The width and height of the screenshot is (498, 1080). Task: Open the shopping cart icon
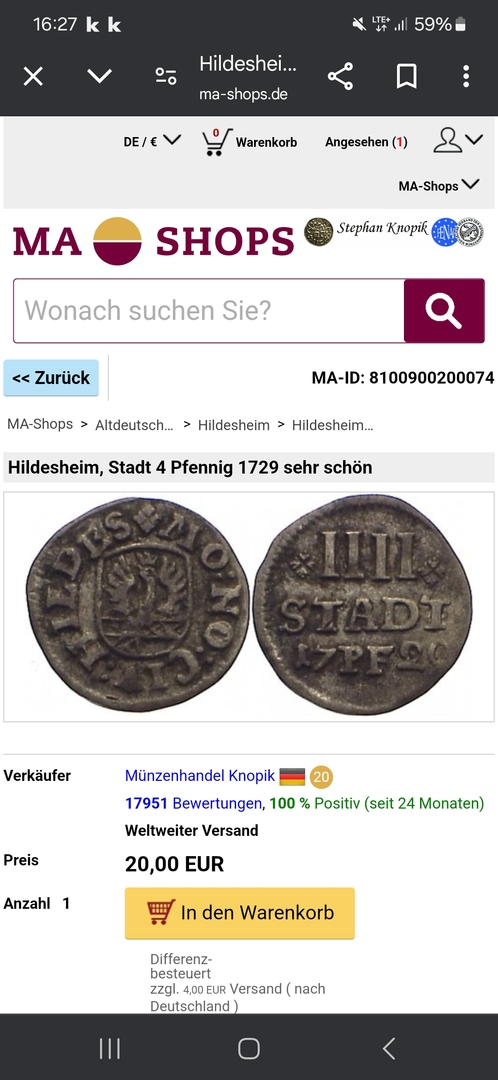click(x=216, y=141)
